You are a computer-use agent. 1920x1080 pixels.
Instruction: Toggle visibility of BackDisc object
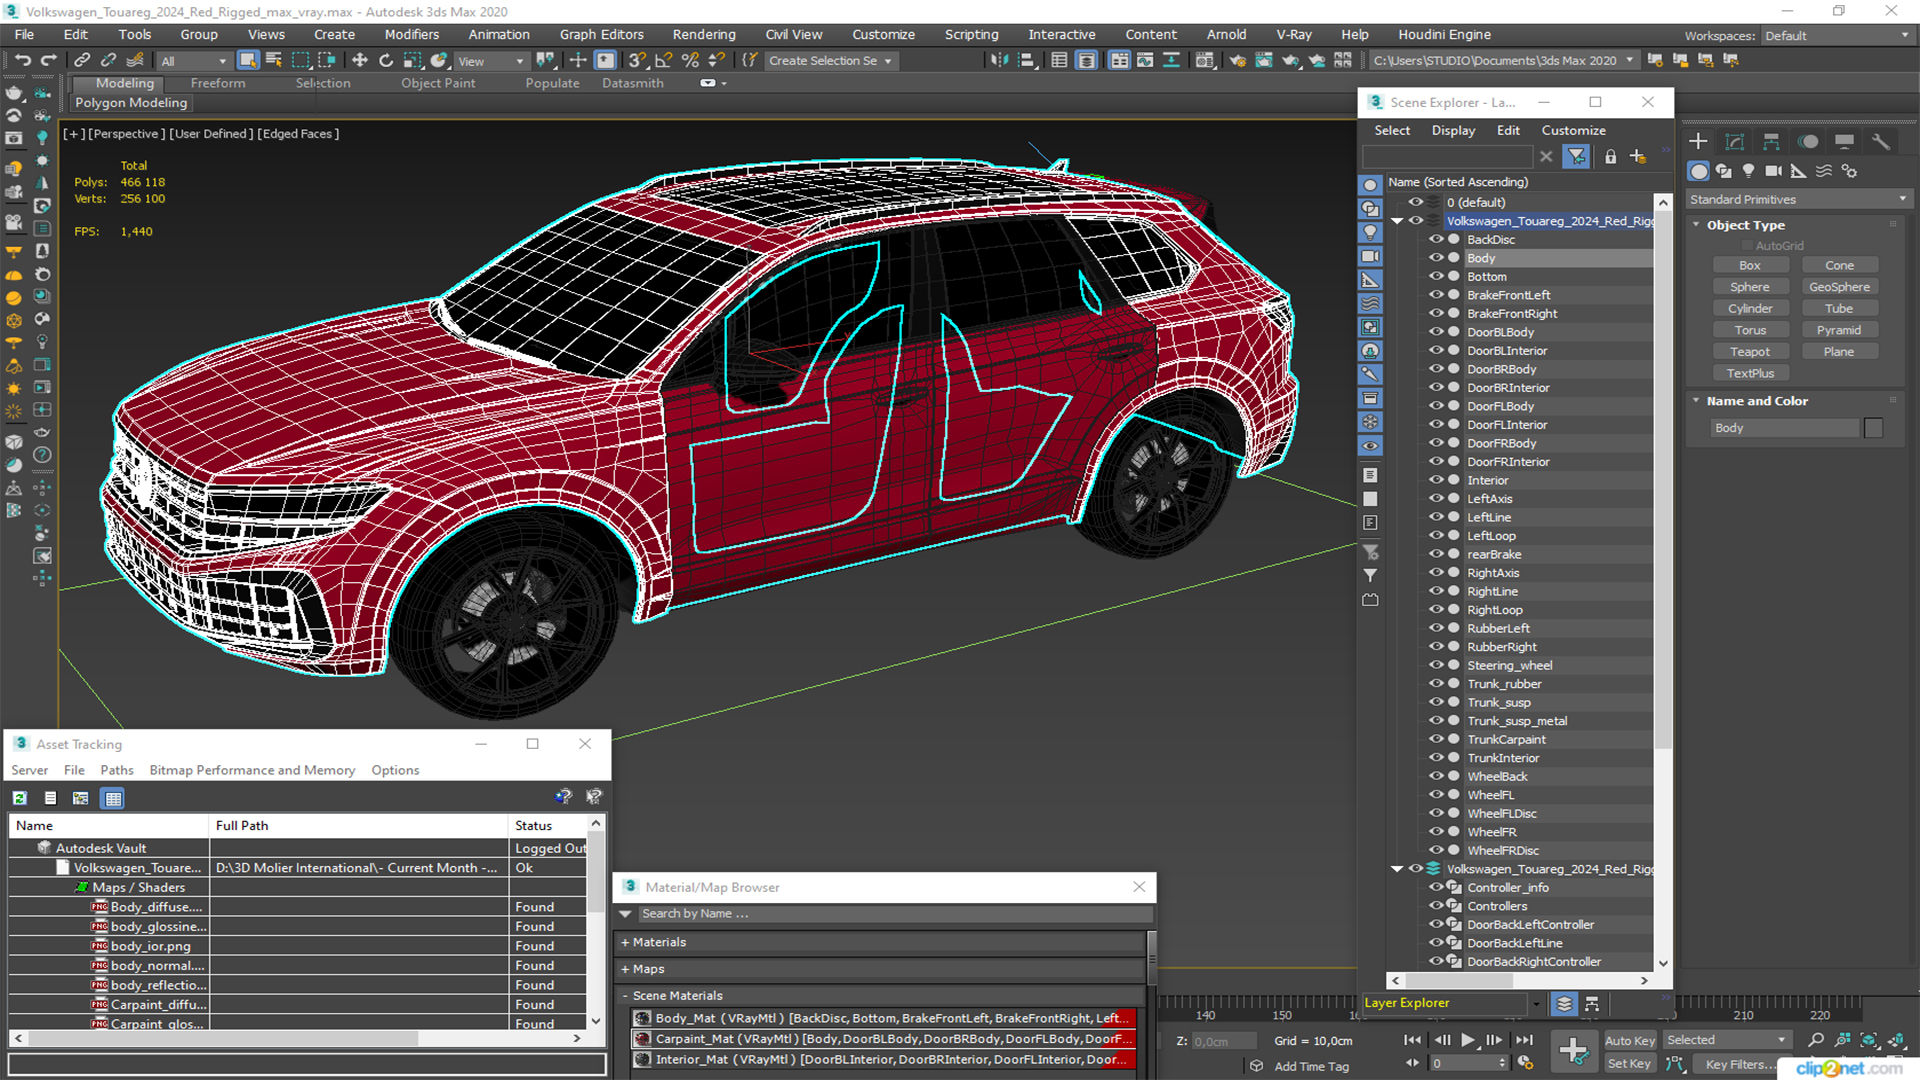[x=1436, y=239]
